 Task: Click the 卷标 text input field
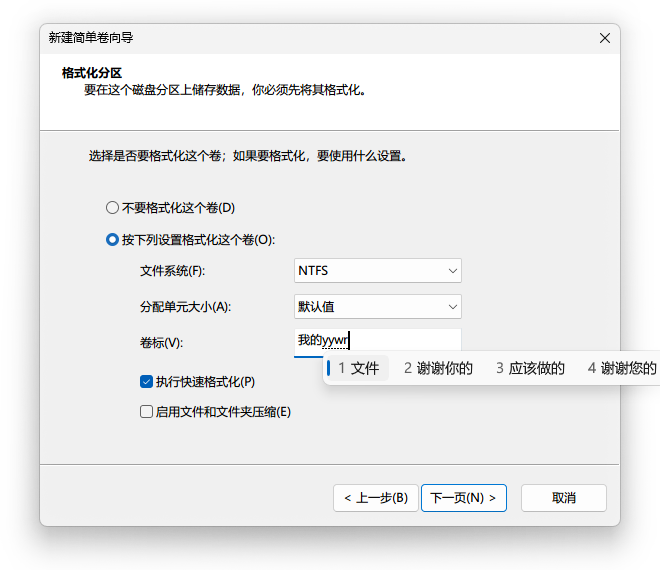click(x=378, y=341)
